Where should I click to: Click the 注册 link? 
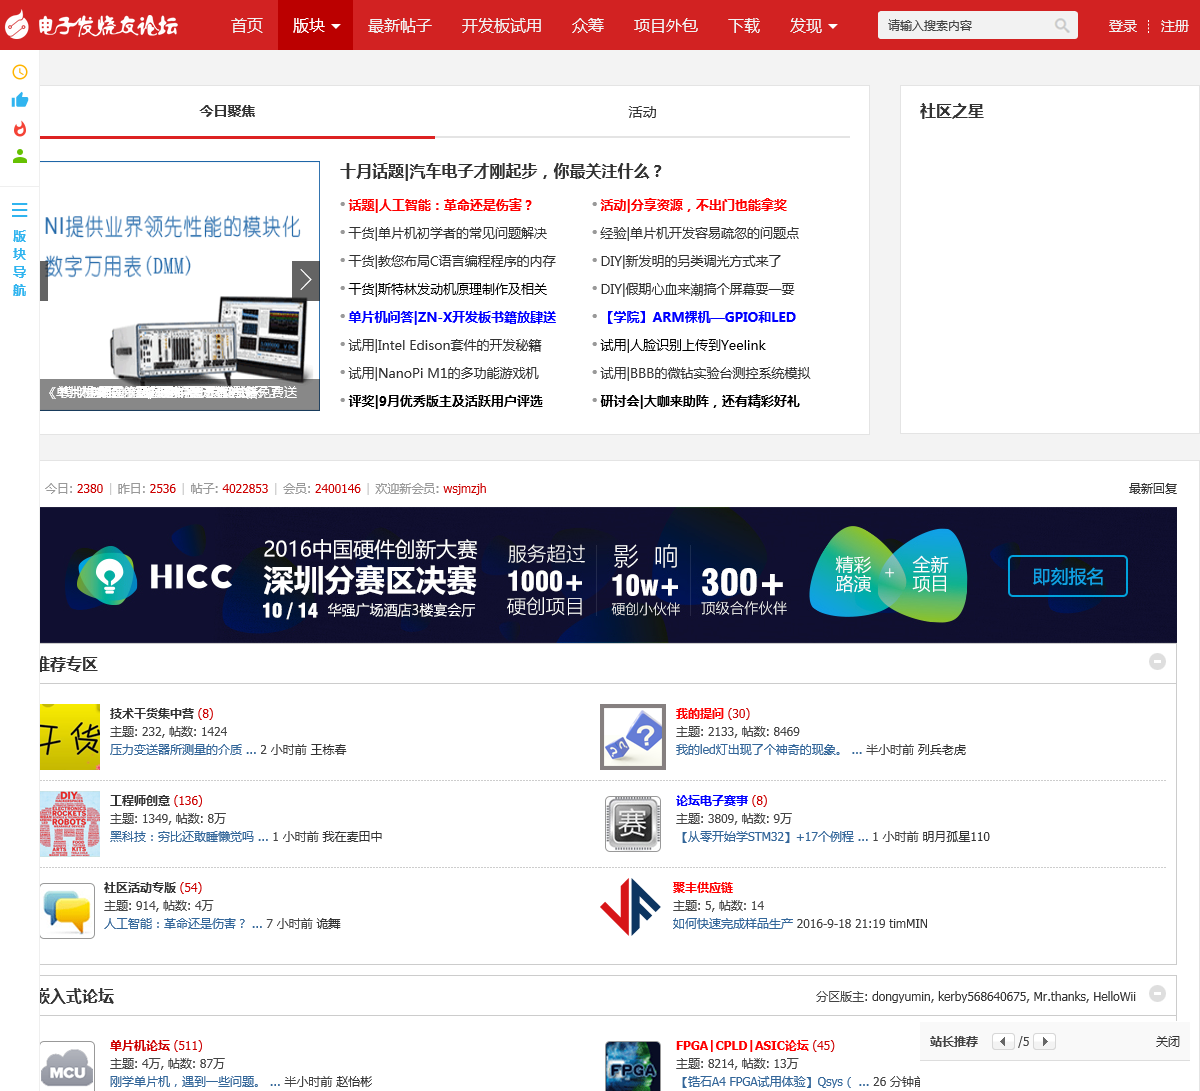pos(1175,26)
